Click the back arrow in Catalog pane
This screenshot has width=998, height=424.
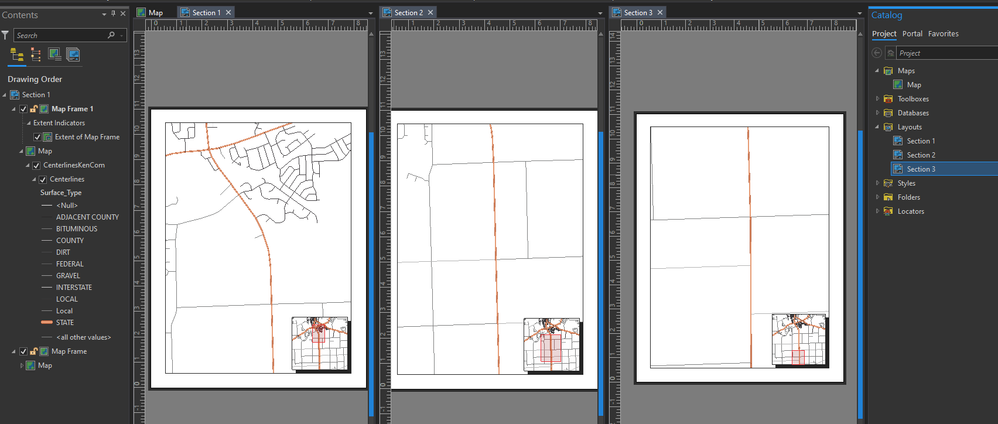point(877,53)
